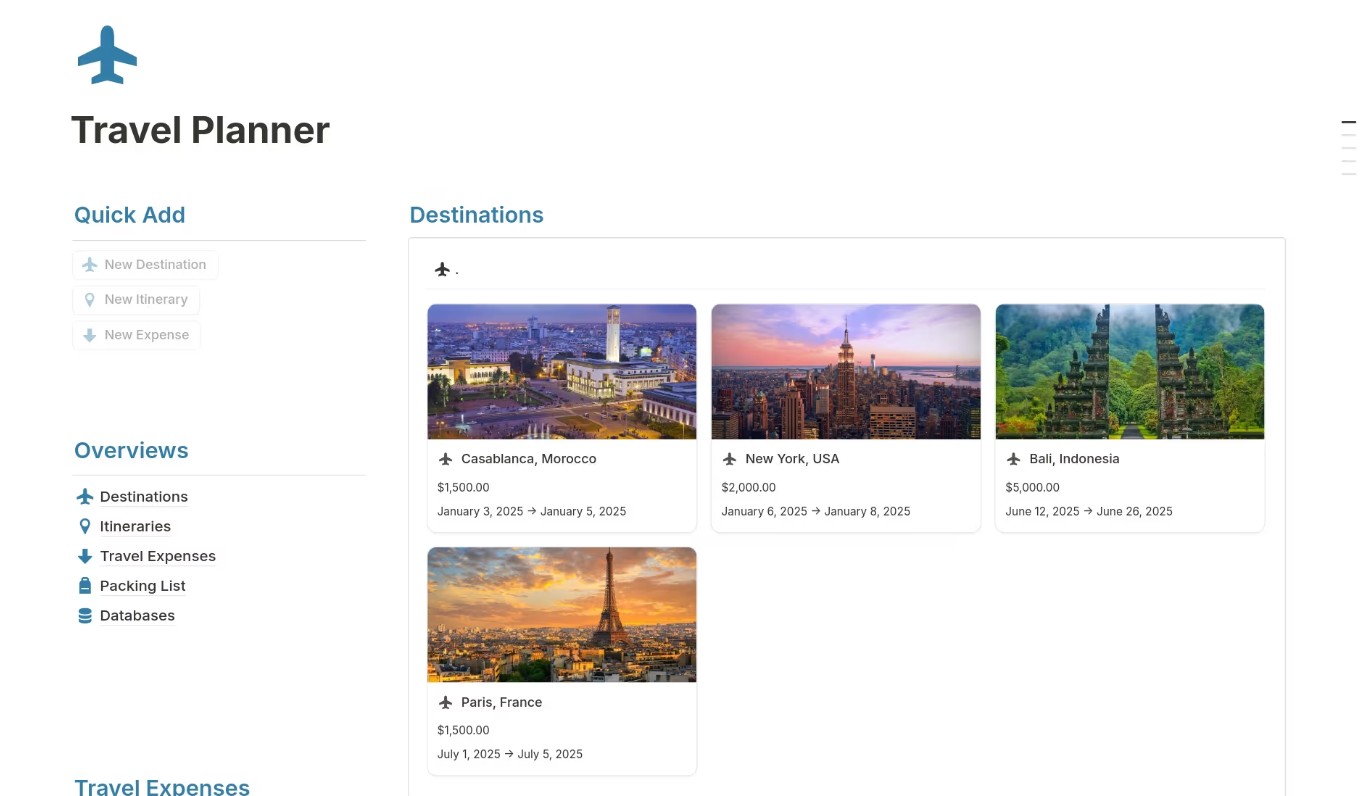The image size is (1360, 796).
Task: Click airplane icon beside Destinations overview link
Action: coord(85,497)
